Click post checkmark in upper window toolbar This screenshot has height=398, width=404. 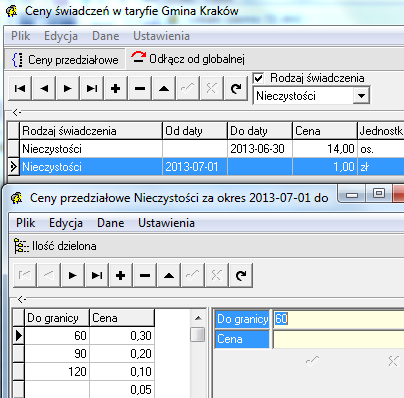[x=188, y=88]
